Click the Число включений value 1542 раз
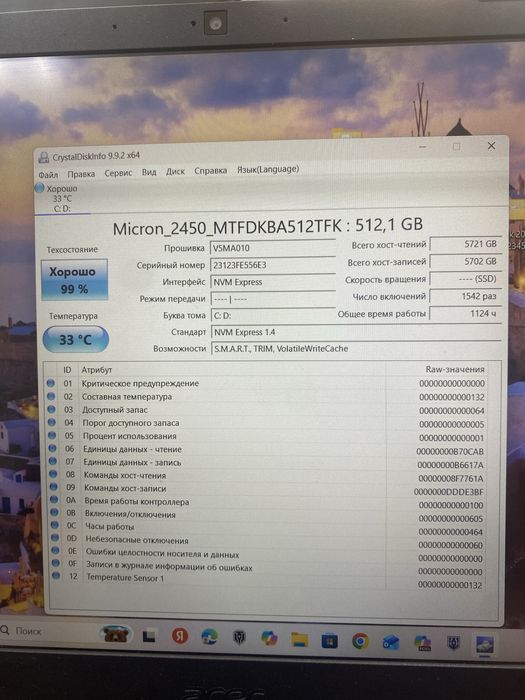The height and width of the screenshot is (700, 525). [465, 296]
